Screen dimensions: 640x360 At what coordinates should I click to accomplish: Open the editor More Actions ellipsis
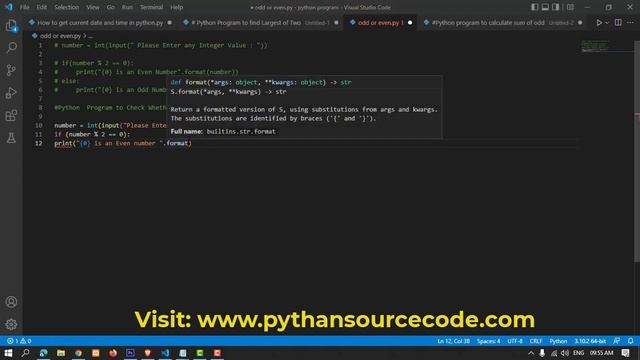pos(630,23)
